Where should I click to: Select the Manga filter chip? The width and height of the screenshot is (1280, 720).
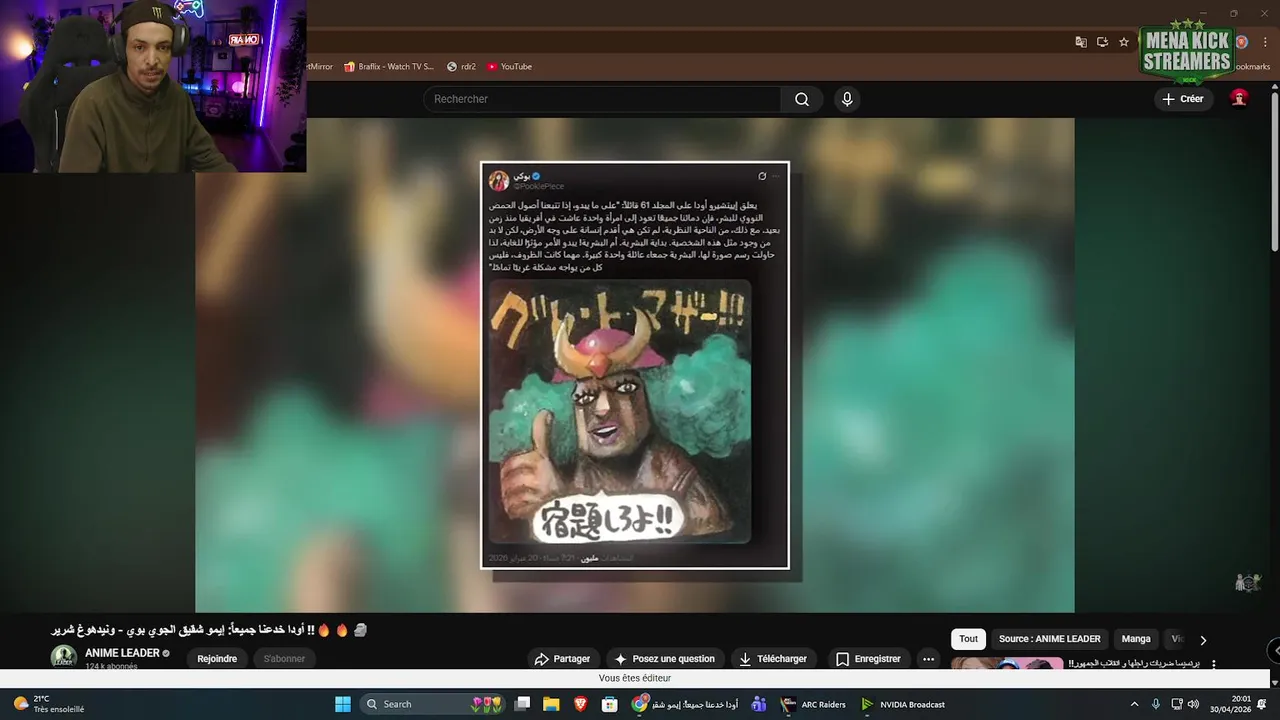point(1136,639)
